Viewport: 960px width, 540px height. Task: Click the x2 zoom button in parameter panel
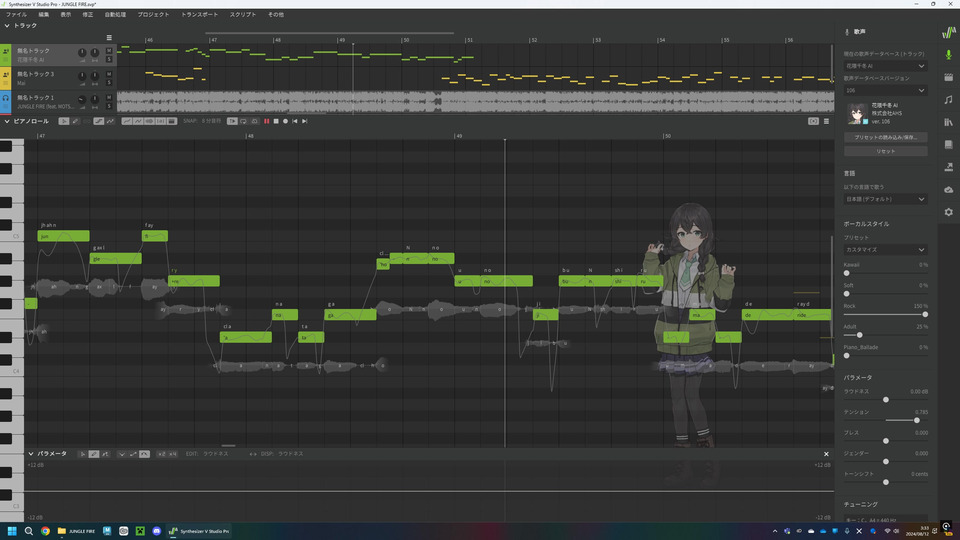click(161, 454)
